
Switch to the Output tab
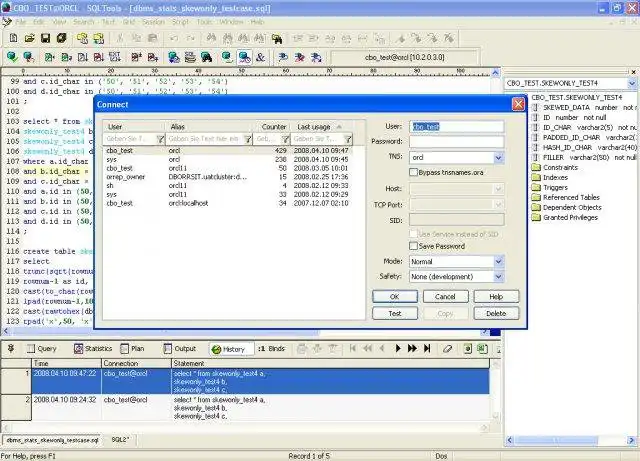coord(180,349)
